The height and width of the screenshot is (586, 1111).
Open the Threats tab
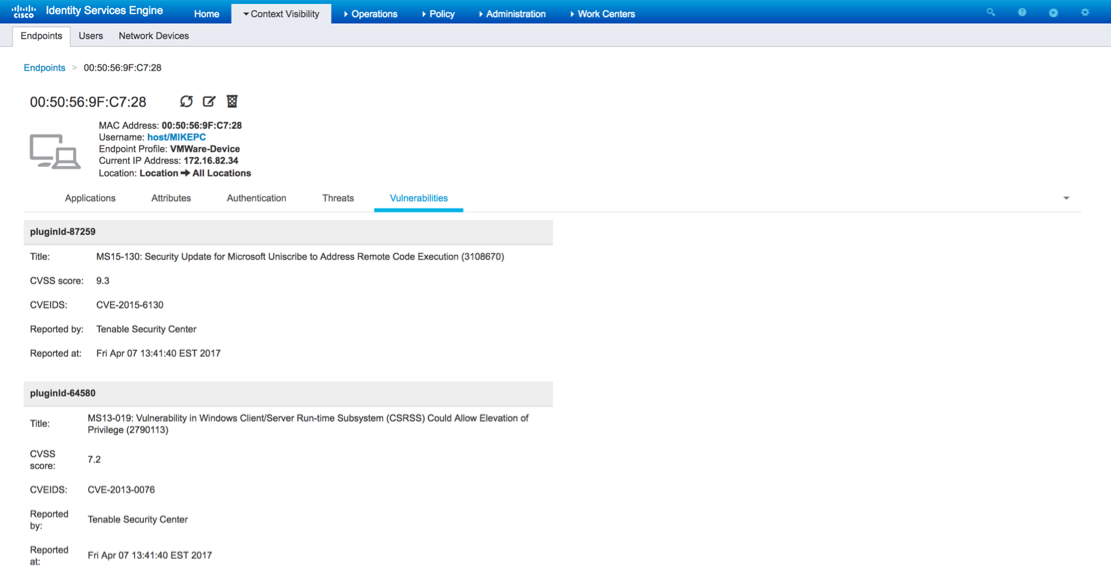click(338, 198)
